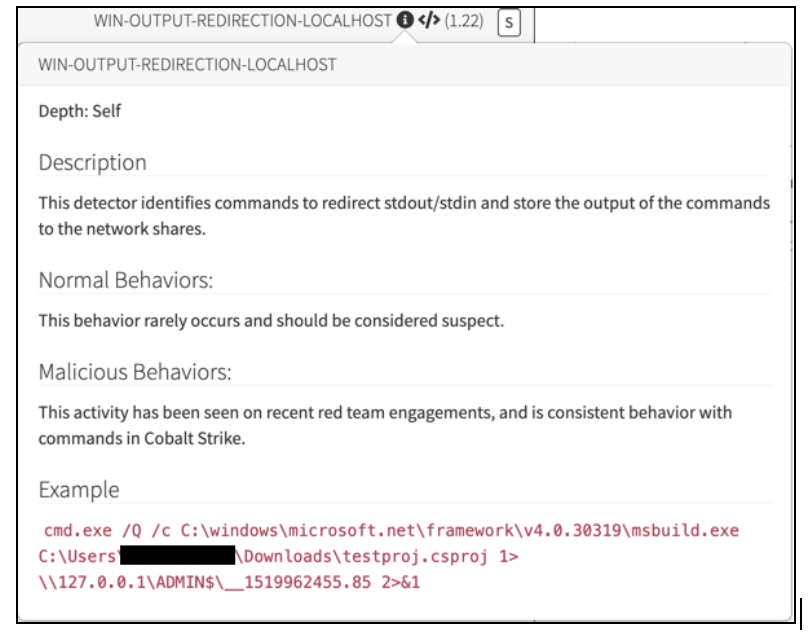Click the popup title WIN-OUTPUT-REDIRECTION-LOCALHOST

[187, 65]
